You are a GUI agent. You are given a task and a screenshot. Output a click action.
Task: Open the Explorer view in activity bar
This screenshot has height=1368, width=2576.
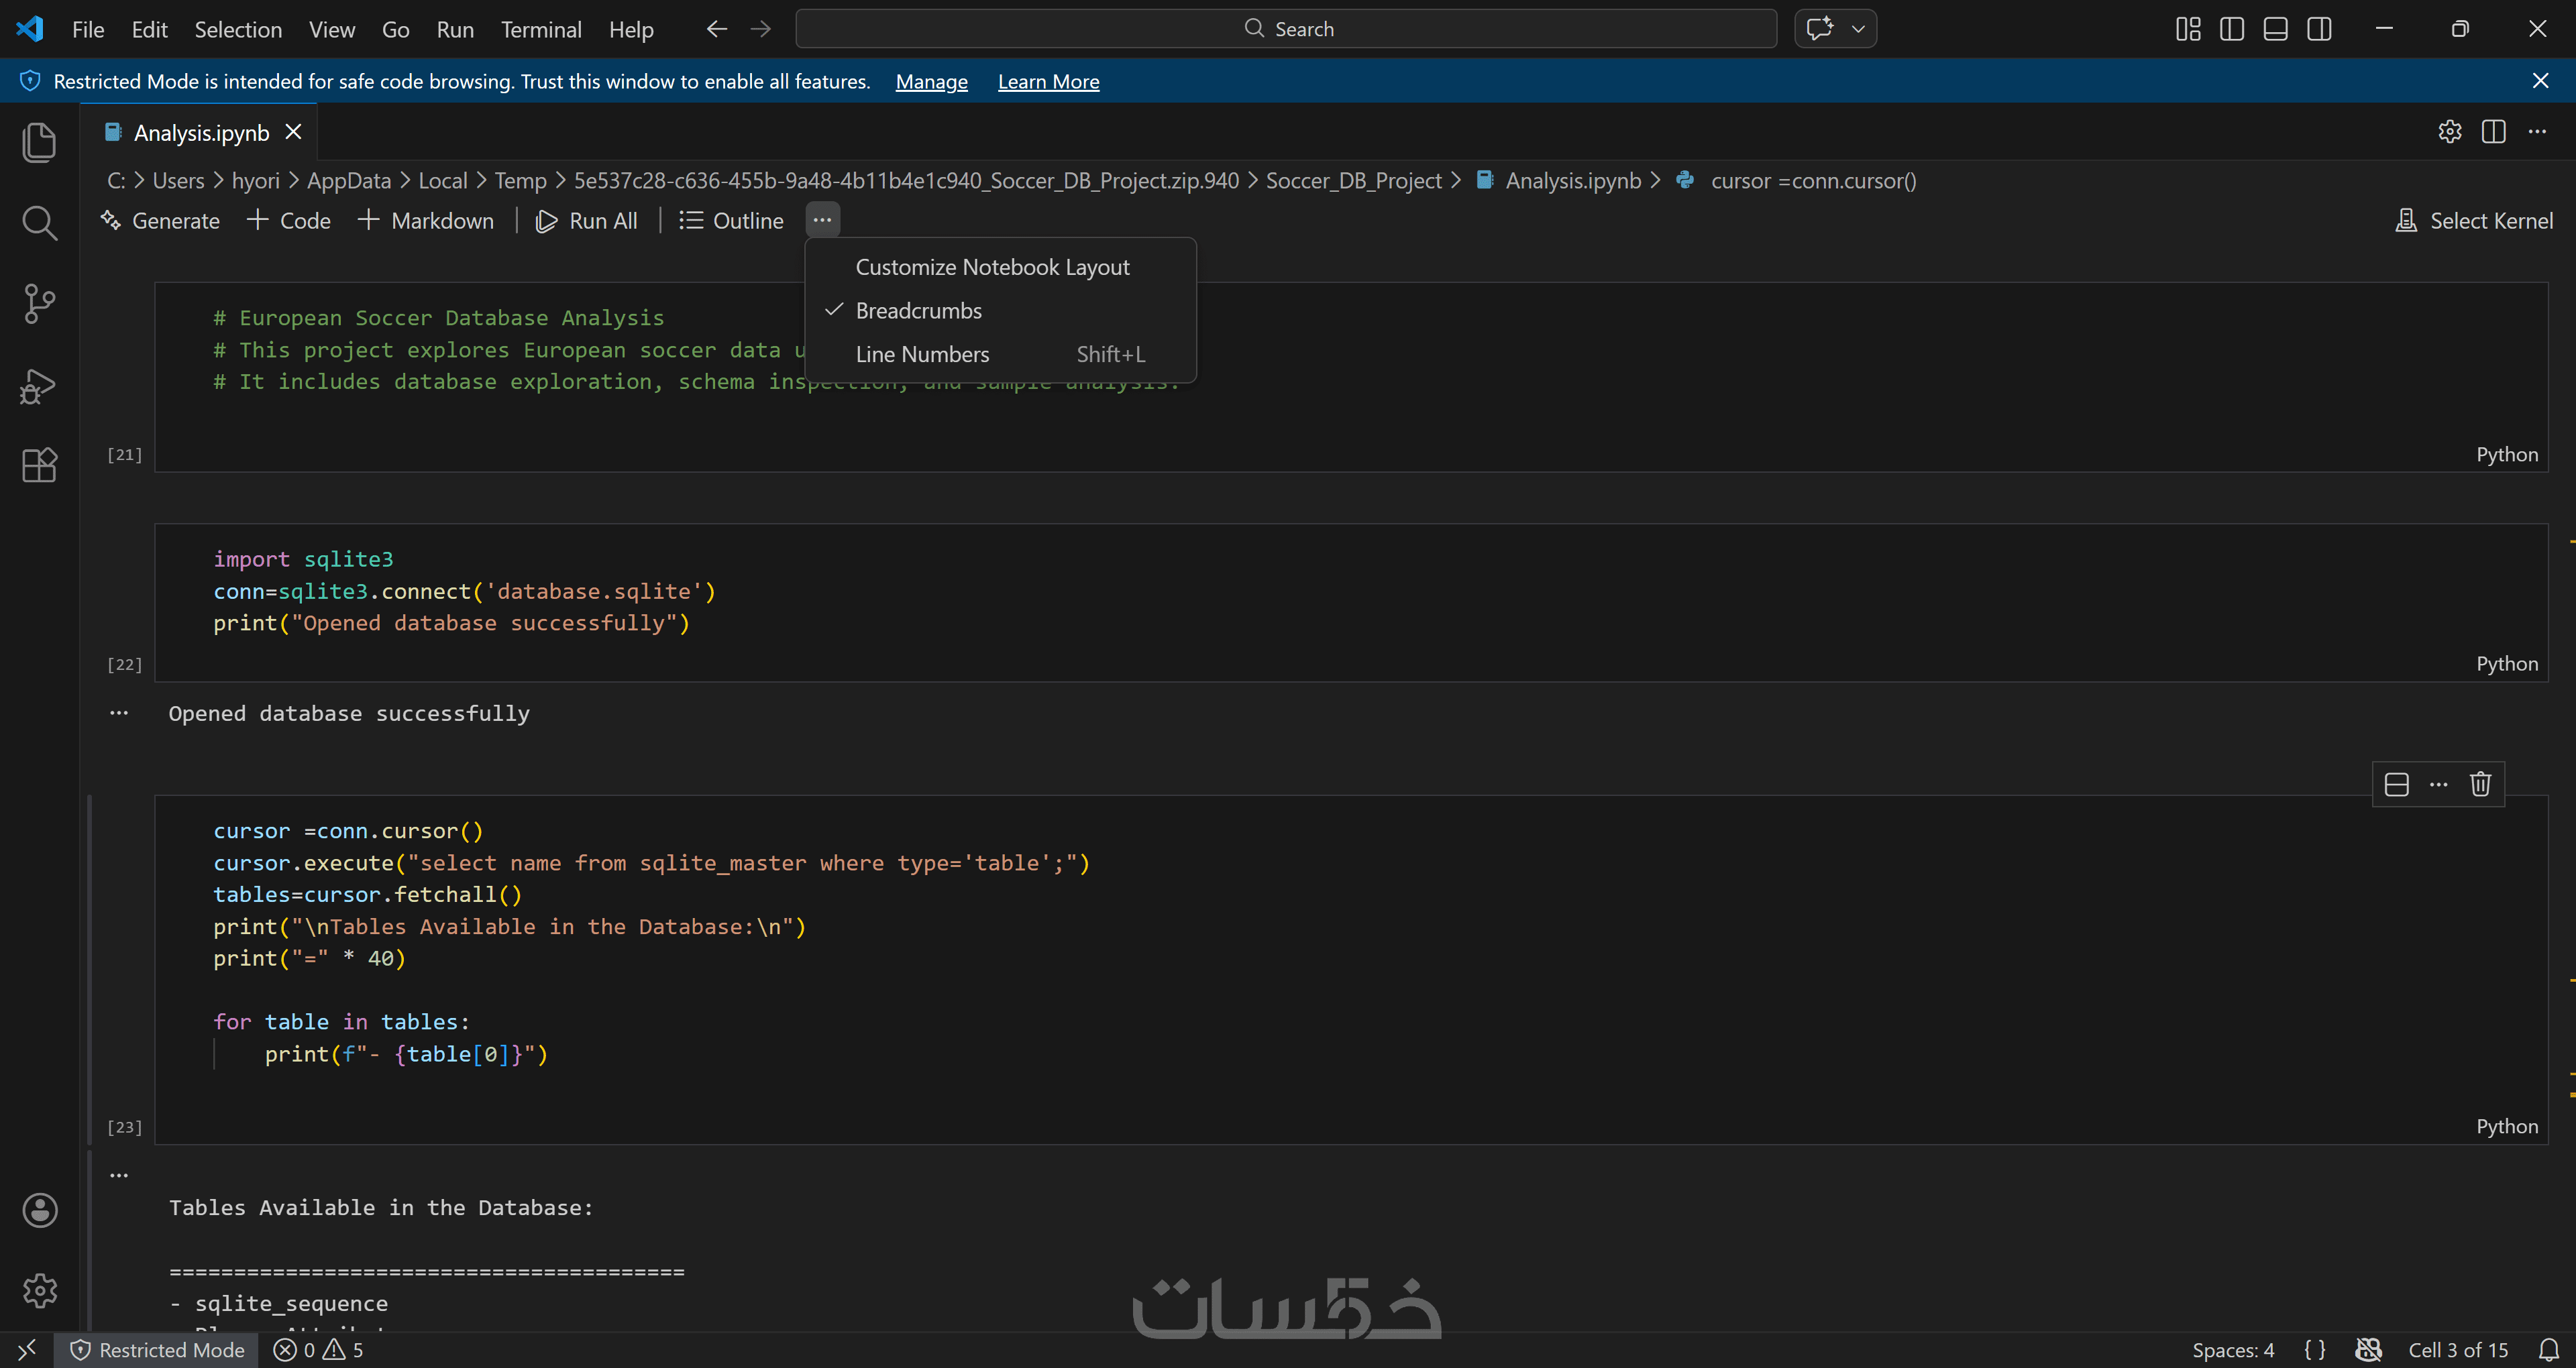39,142
